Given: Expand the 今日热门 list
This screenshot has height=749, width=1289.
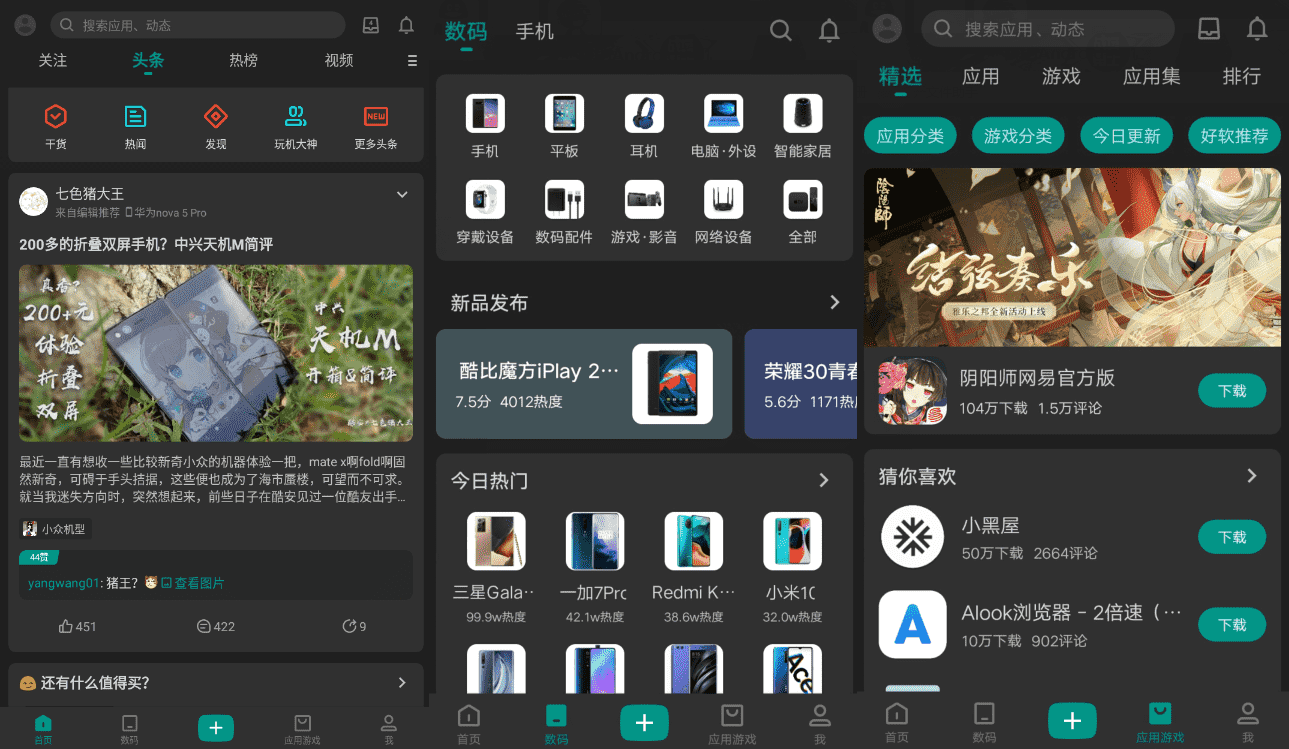Looking at the screenshot, I should coord(823,480).
